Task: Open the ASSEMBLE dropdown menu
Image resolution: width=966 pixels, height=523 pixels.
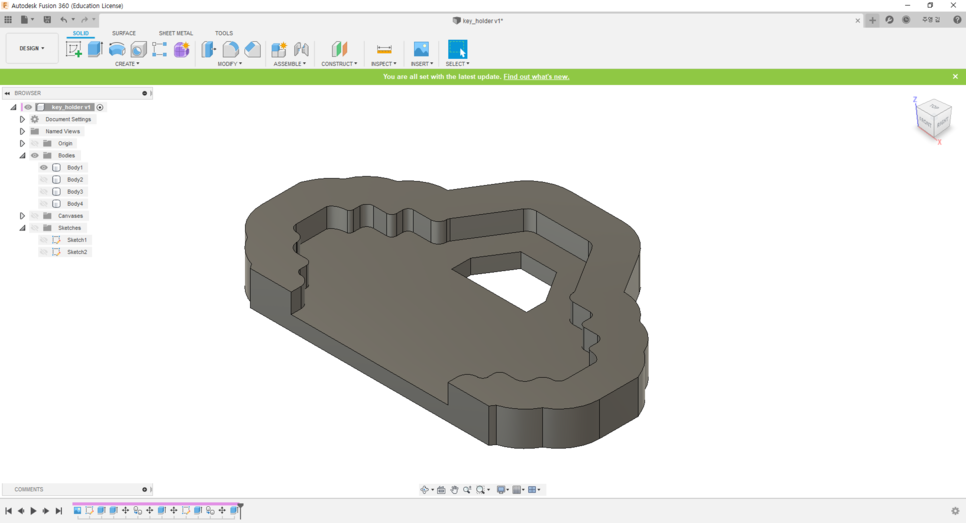Action: point(290,63)
